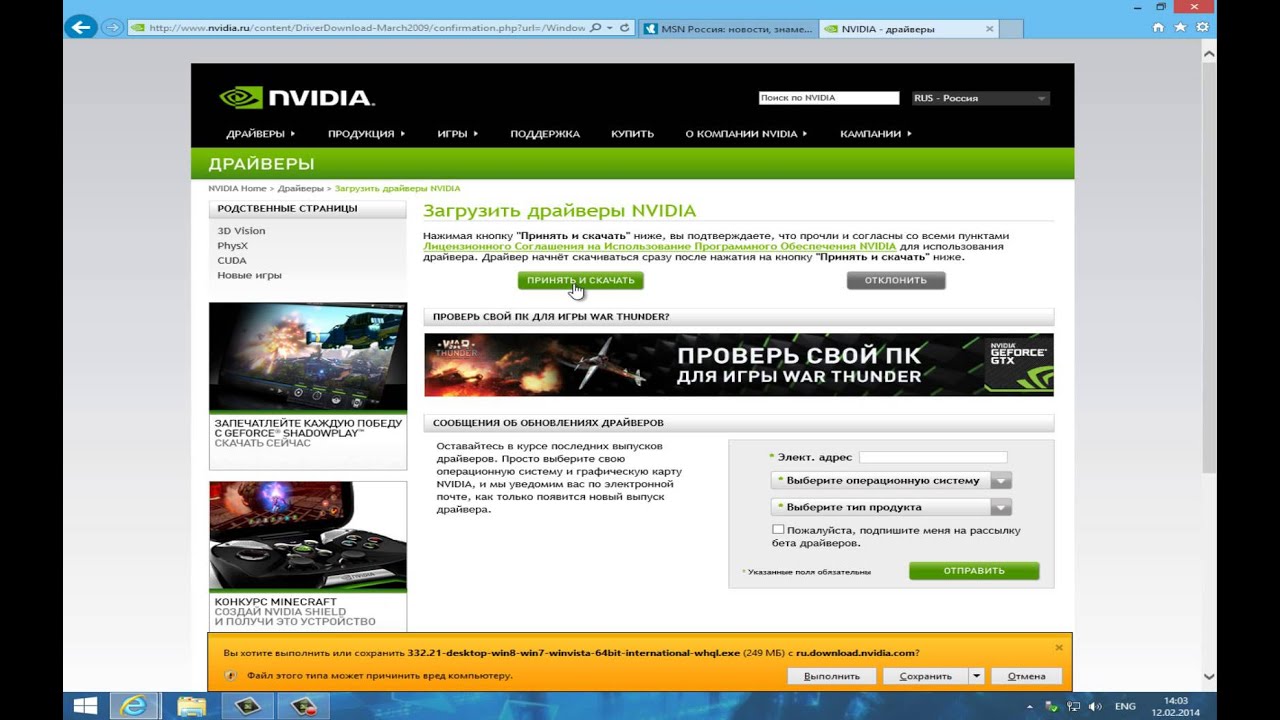This screenshot has height=720, width=1280.
Task: Open the 'Выберите операционную систему' dropdown
Action: [x=891, y=480]
